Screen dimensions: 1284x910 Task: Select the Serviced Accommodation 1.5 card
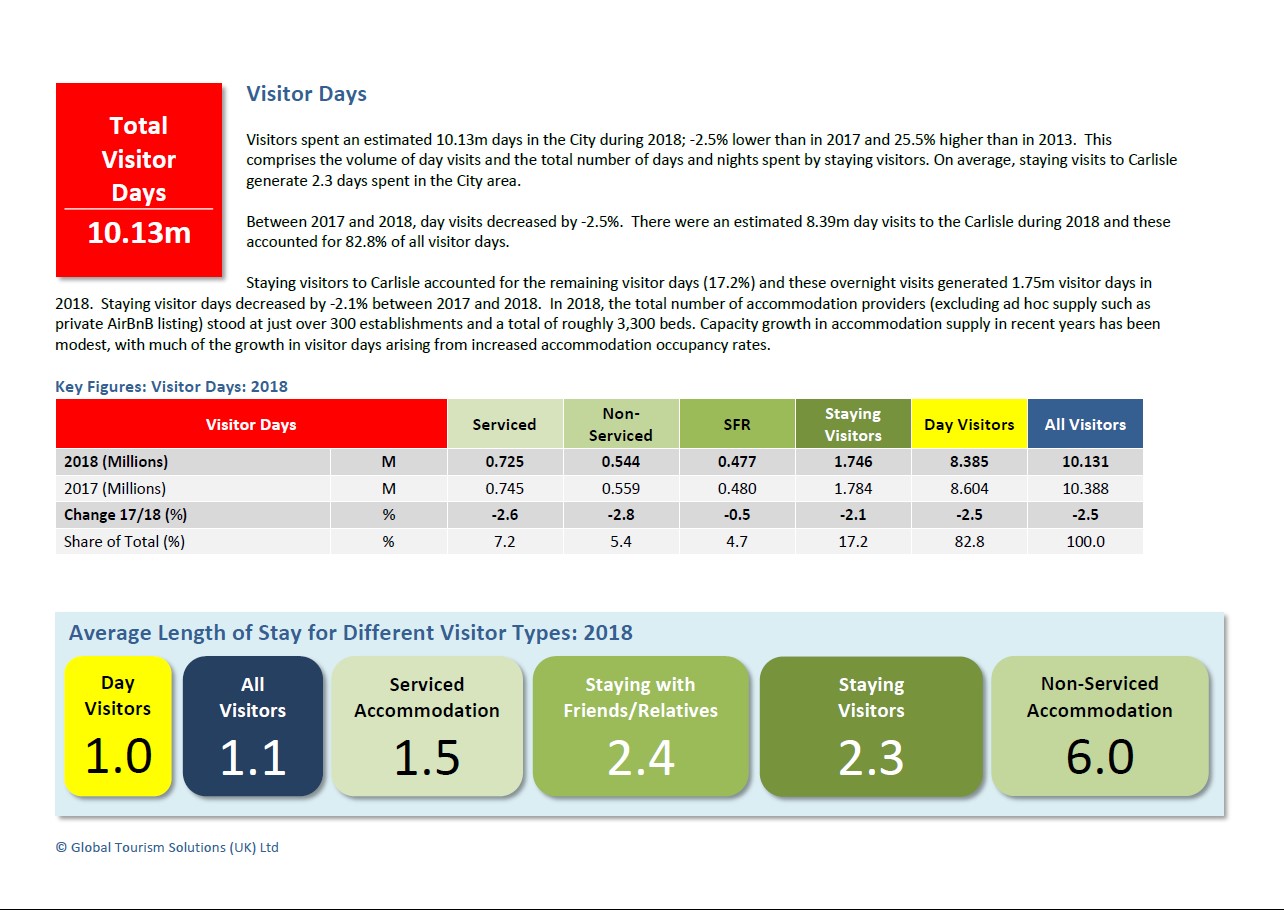point(427,726)
